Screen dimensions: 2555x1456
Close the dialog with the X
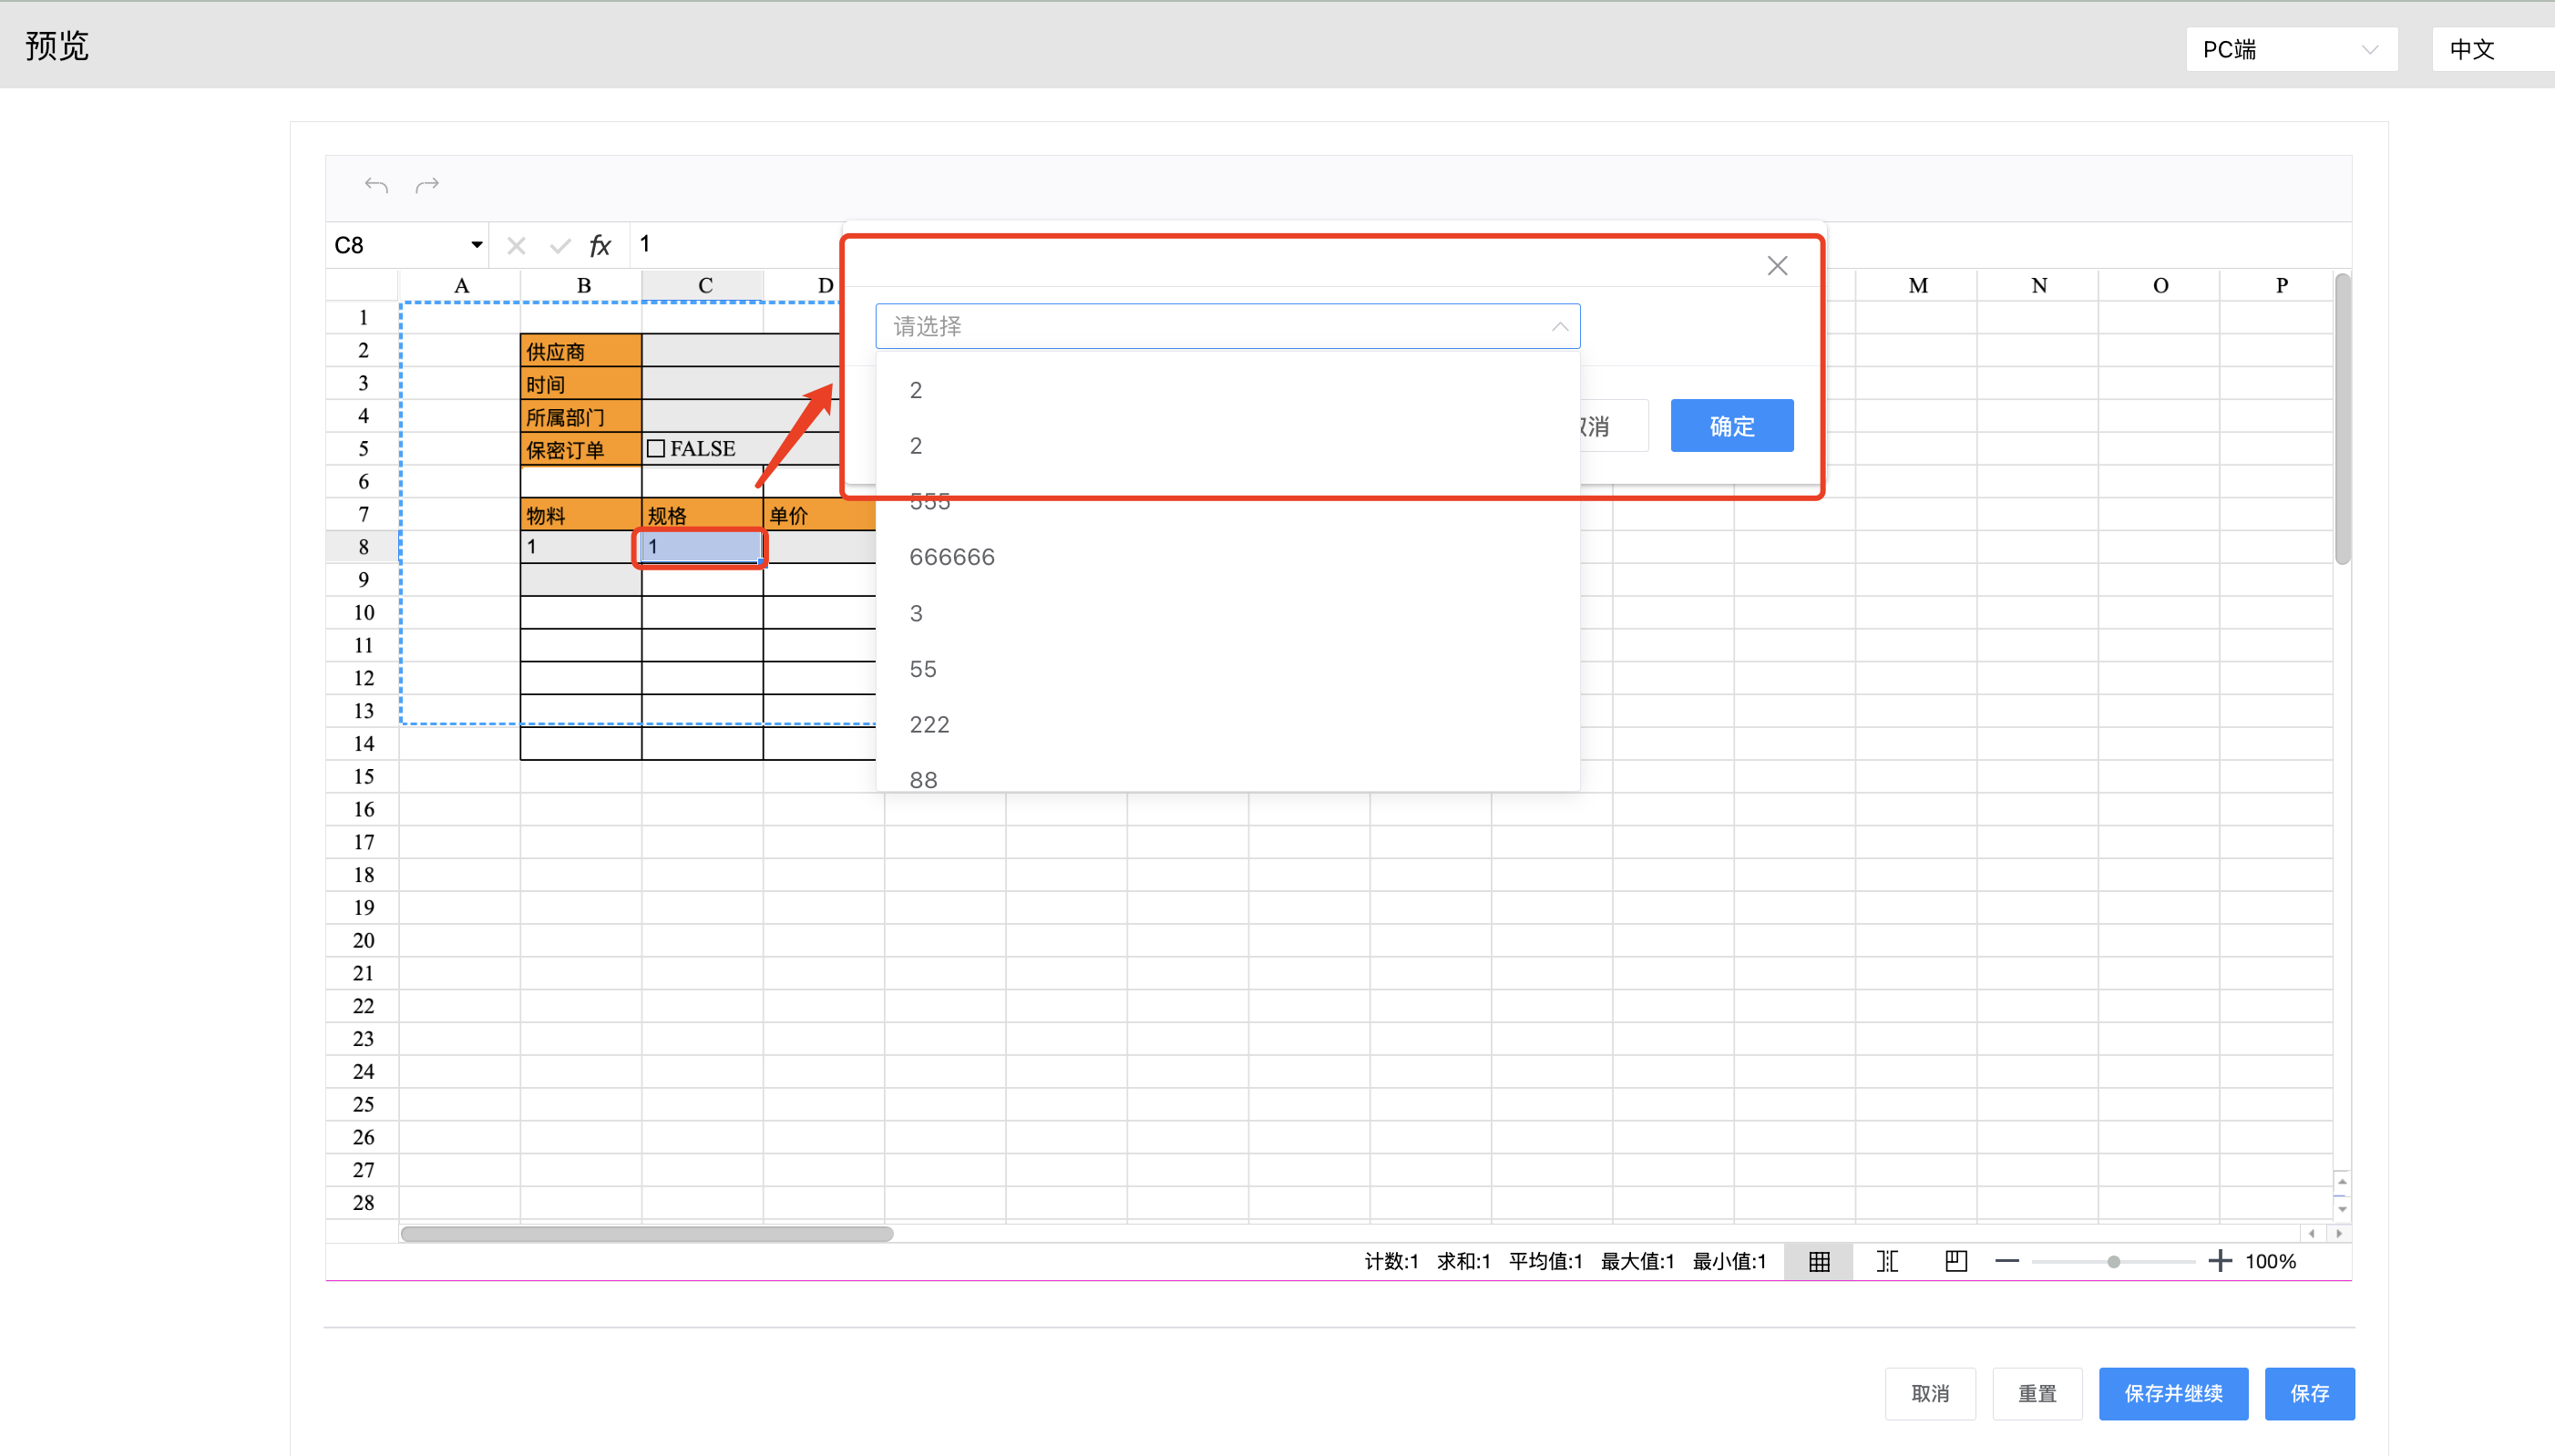point(1777,266)
